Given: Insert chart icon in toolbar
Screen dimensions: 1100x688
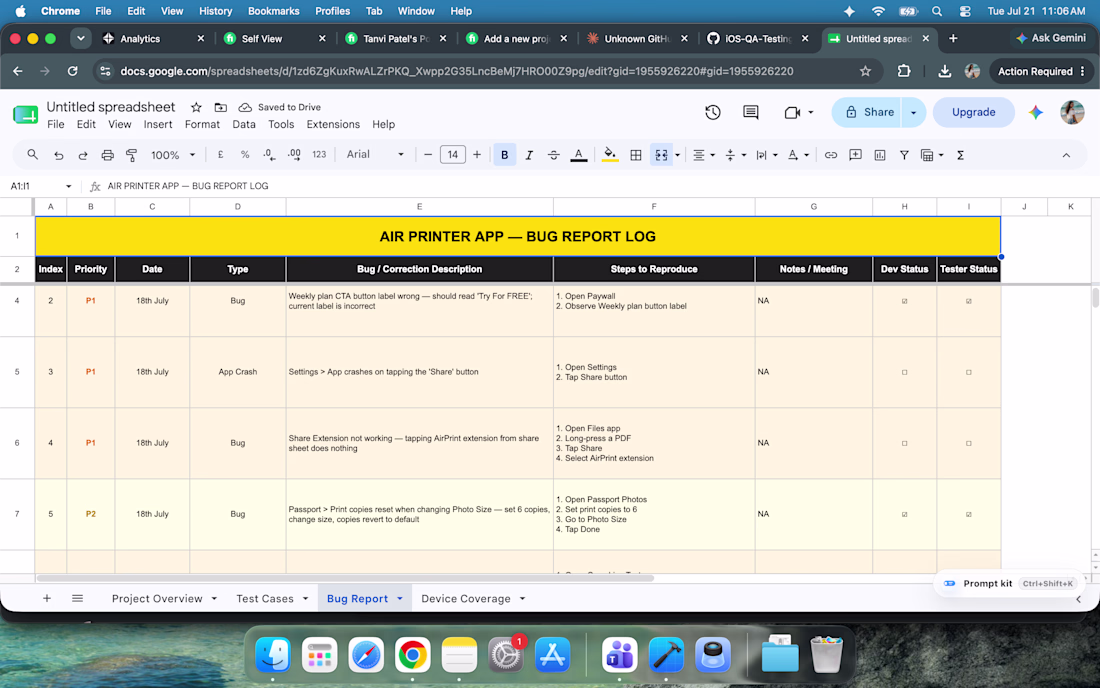Looking at the screenshot, I should 880,155.
